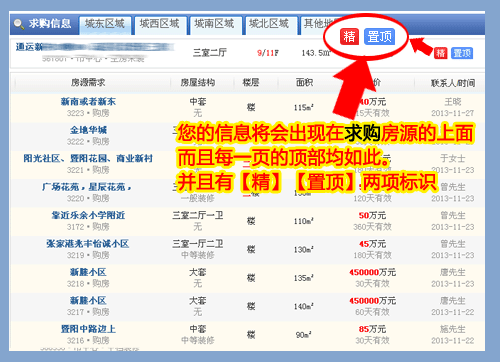Viewport: 500px width, 362px height.
Task: Click the red 精 badge in the circle
Action: 349,36
